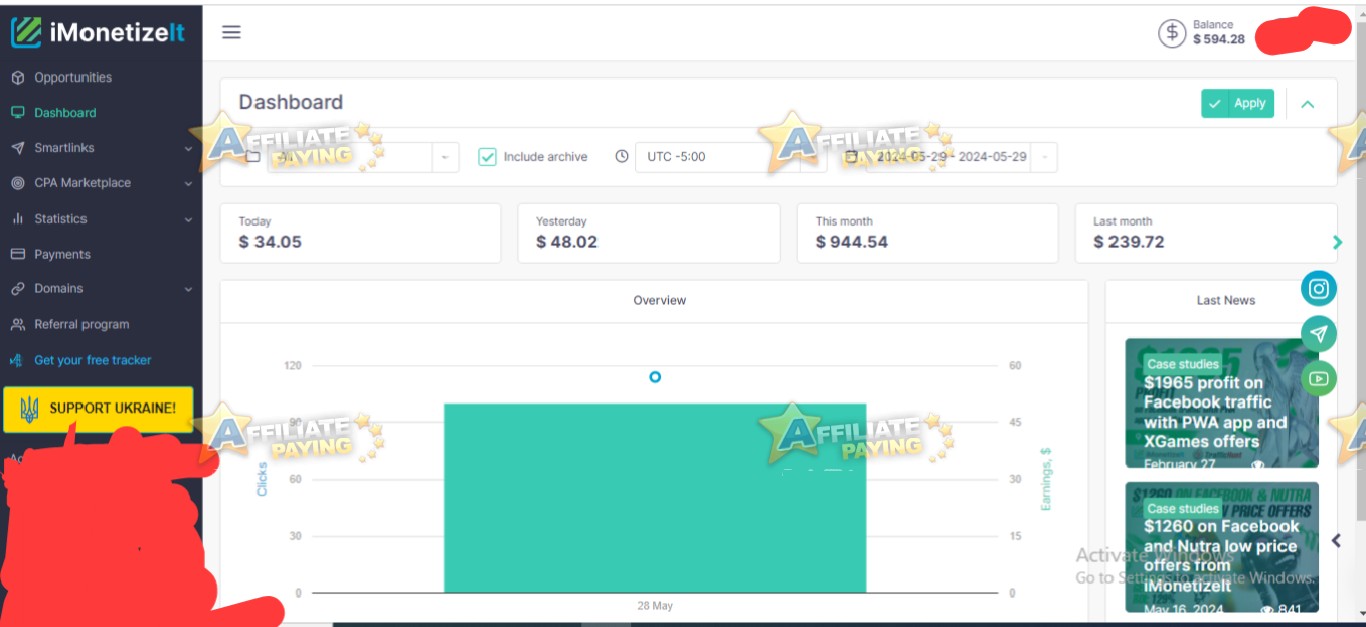Click the Today earnings card
This screenshot has height=627, width=1366.
(x=360, y=233)
